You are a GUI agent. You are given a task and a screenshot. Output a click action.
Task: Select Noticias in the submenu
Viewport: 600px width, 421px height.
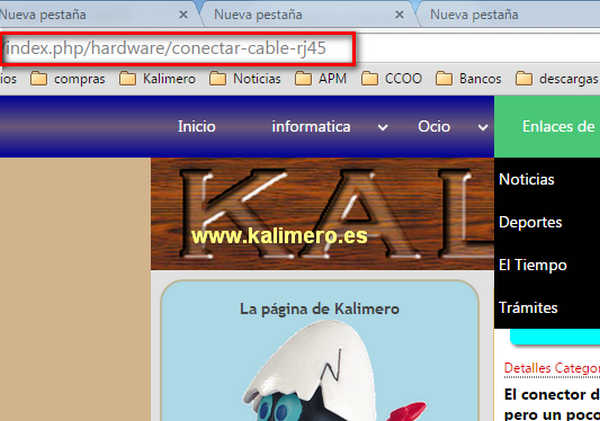click(x=527, y=179)
